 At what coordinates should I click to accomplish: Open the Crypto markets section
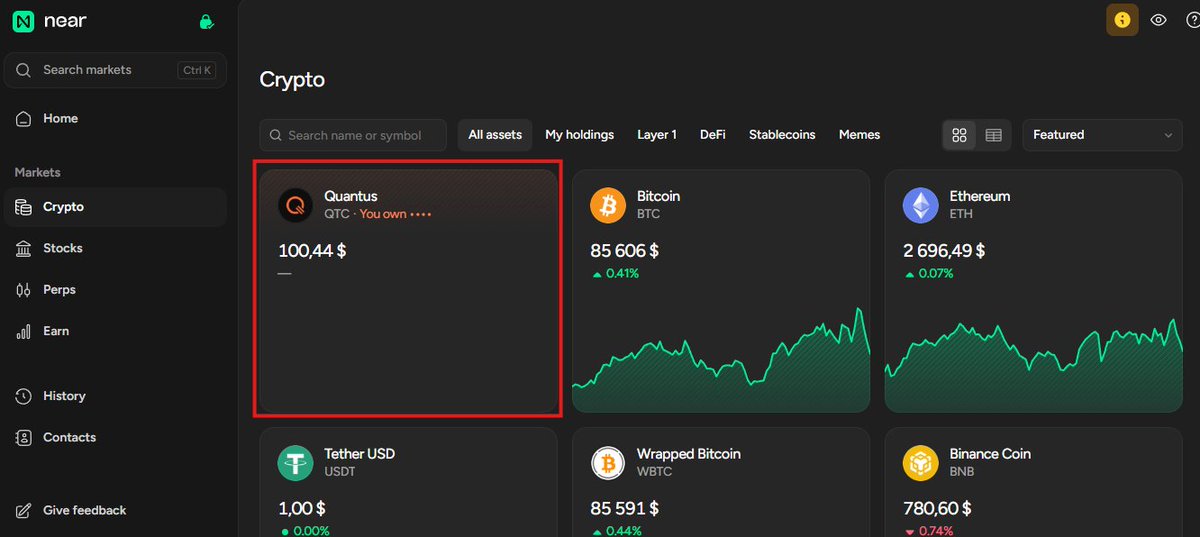(115, 207)
